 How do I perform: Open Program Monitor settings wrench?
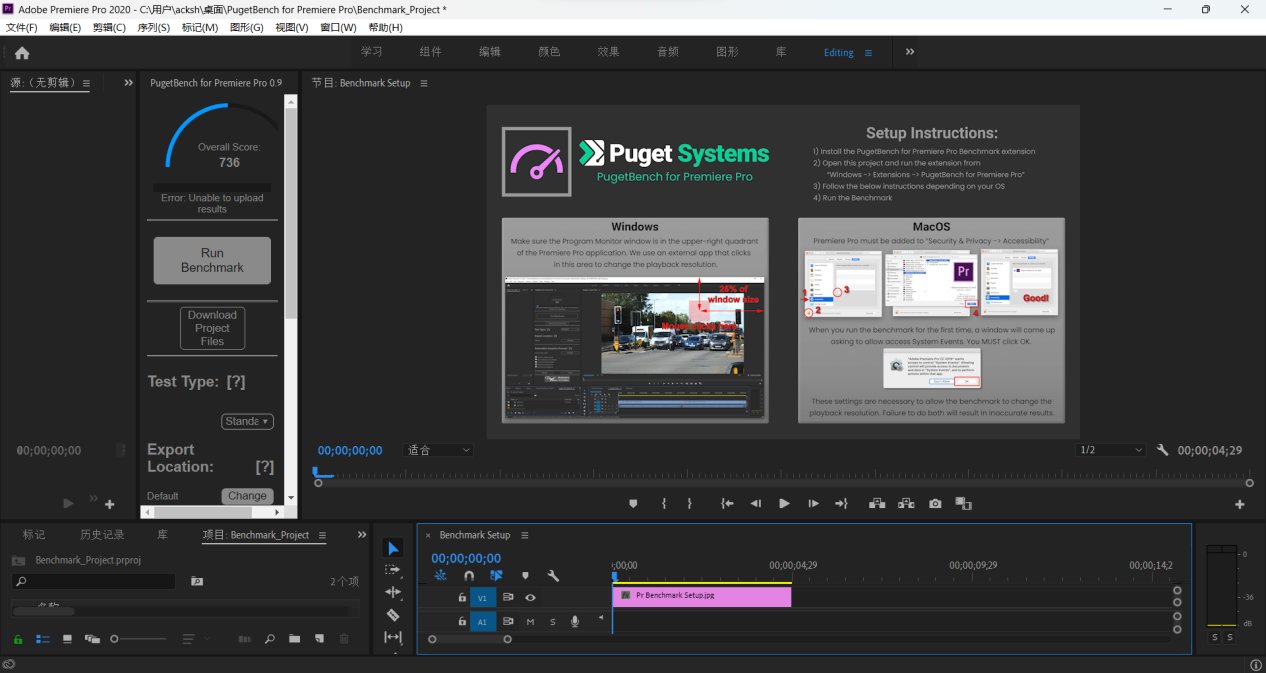(x=1162, y=450)
